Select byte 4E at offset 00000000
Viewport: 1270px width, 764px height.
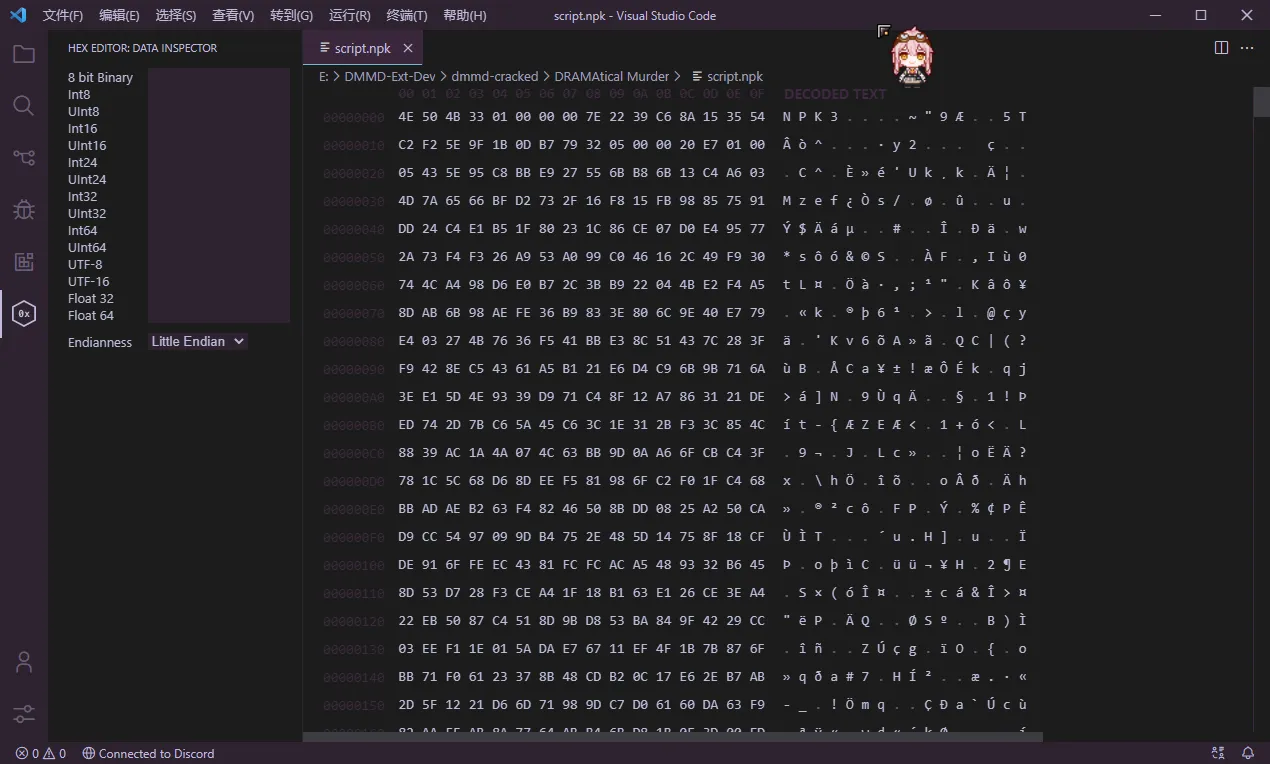click(406, 117)
